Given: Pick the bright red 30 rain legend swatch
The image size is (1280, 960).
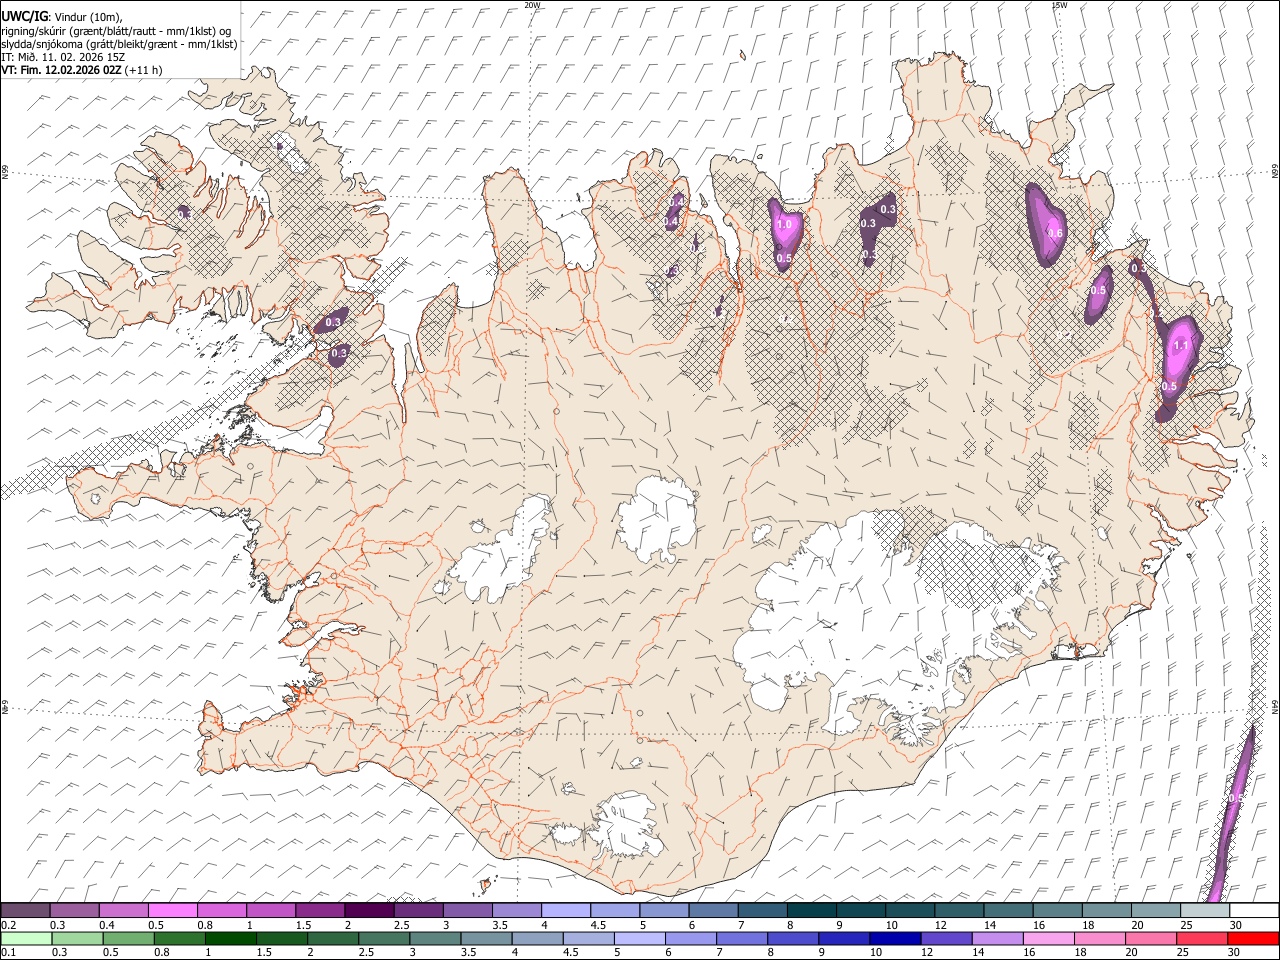Looking at the screenshot, I should (x=1254, y=939).
